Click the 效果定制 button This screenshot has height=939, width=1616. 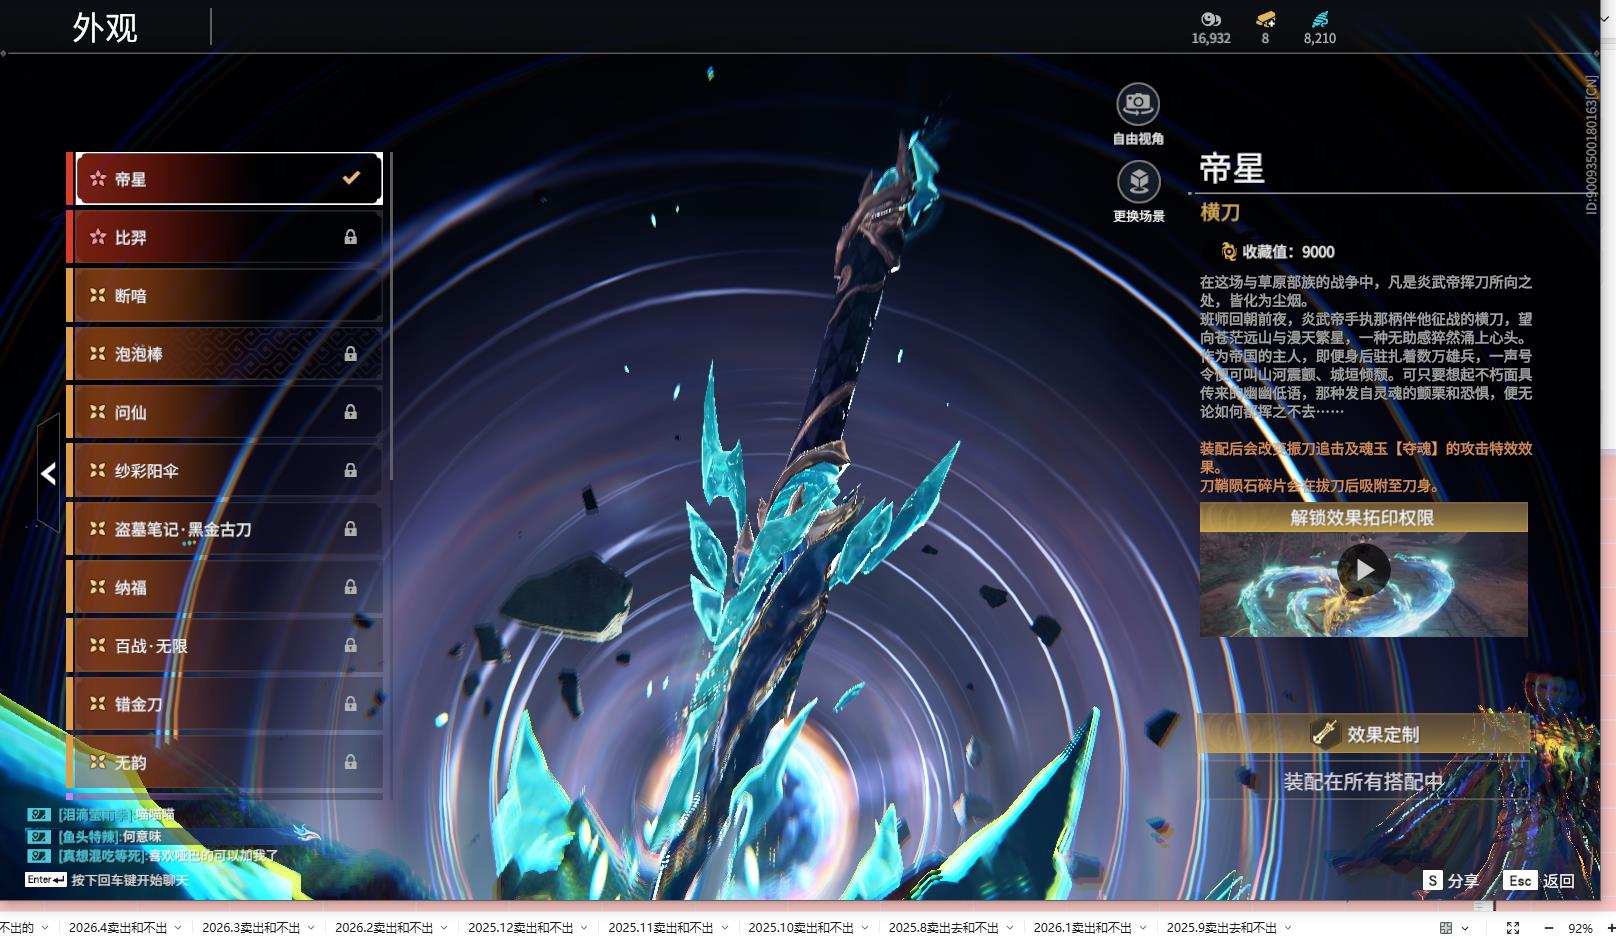[x=1363, y=734]
